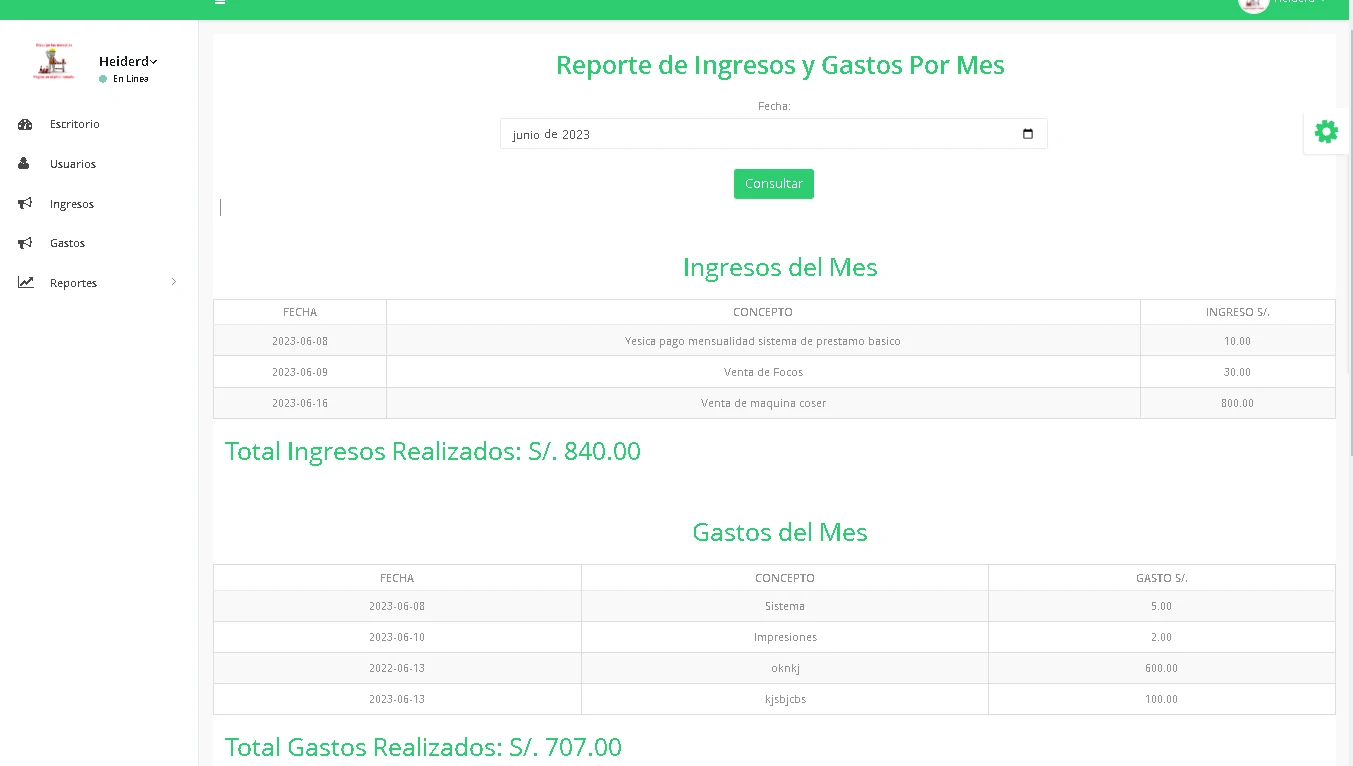Open the calendar picker in the Fecha field
This screenshot has height=766, width=1353.
click(x=1028, y=133)
